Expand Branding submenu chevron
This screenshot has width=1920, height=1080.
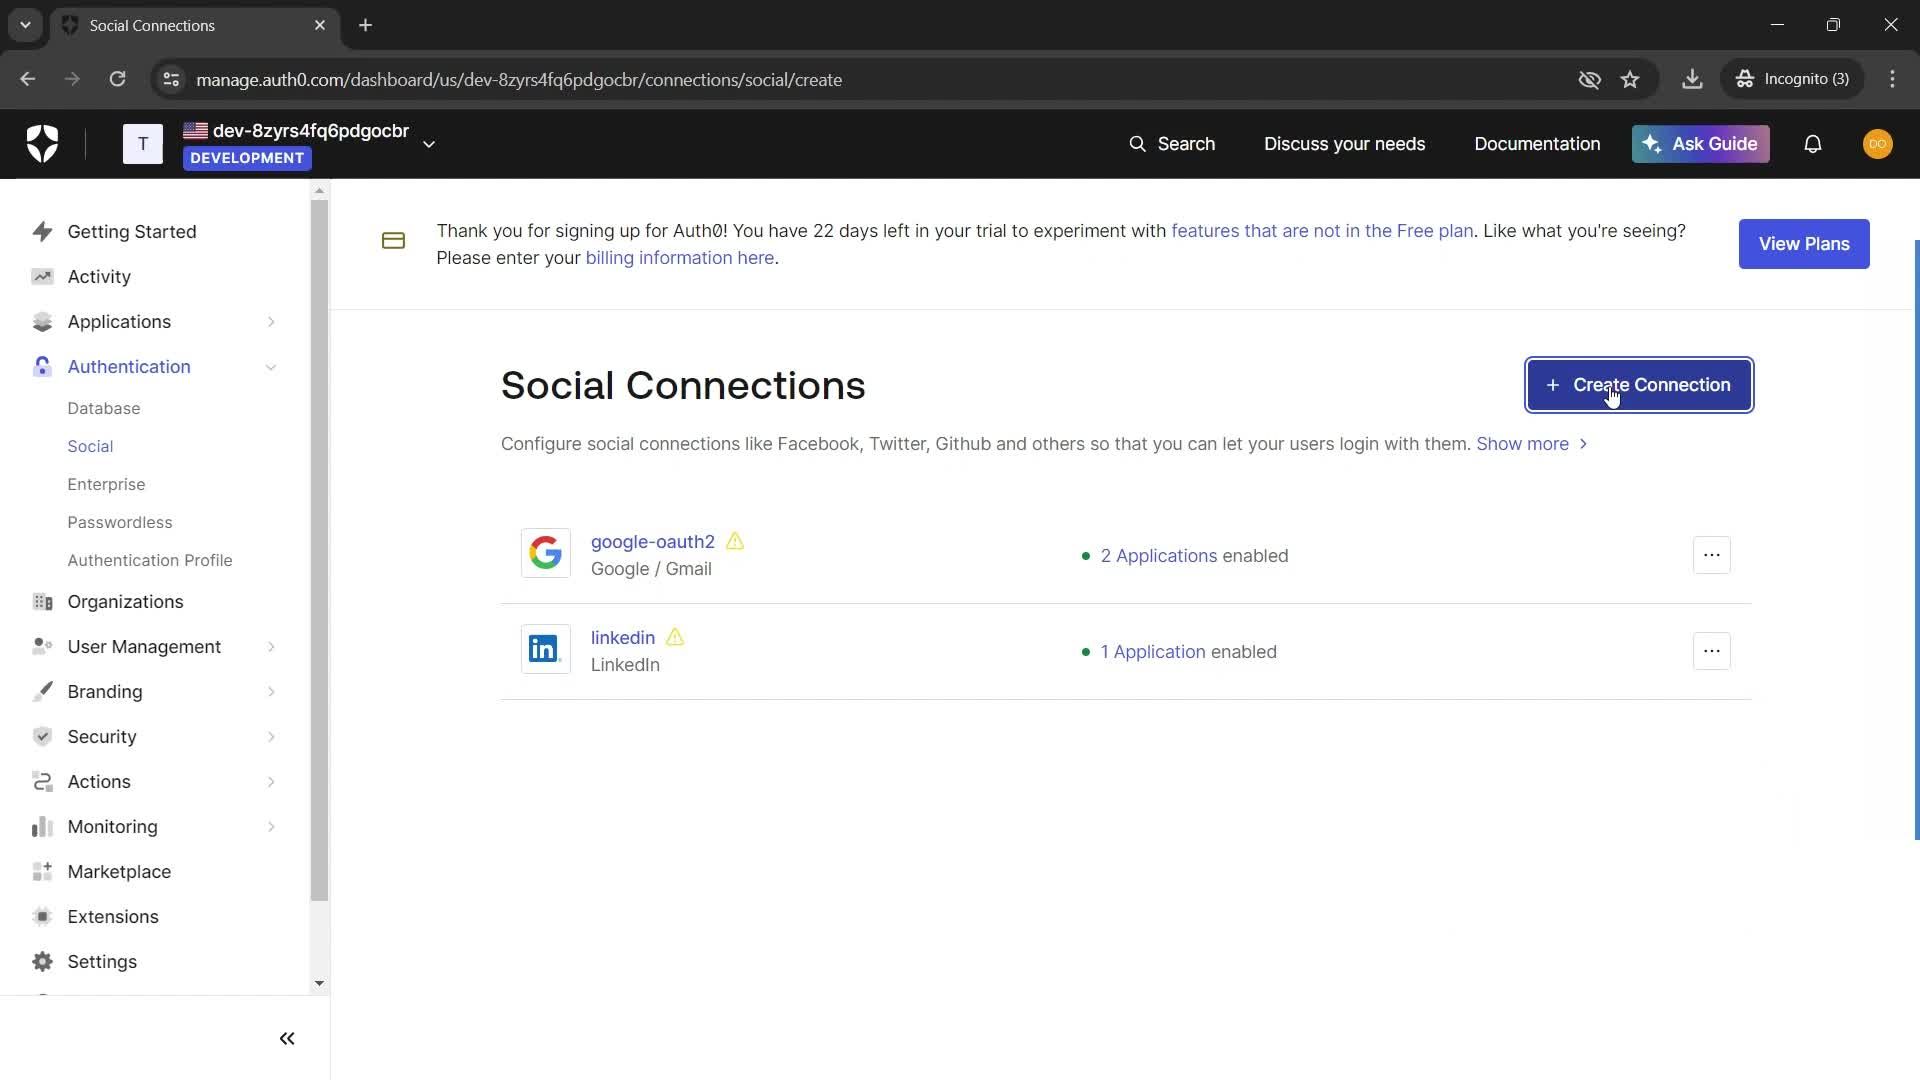pos(271,692)
